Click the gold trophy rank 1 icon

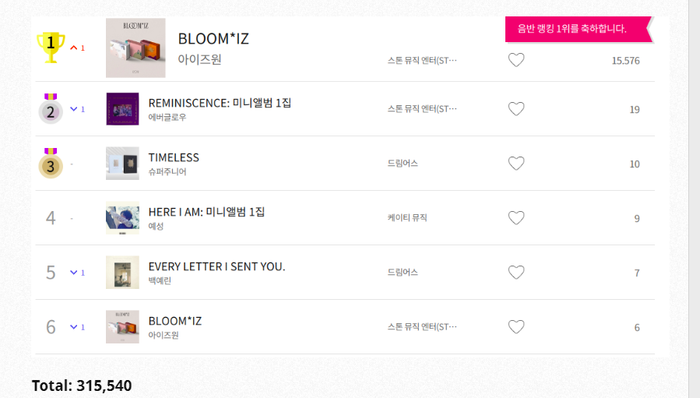tap(50, 47)
